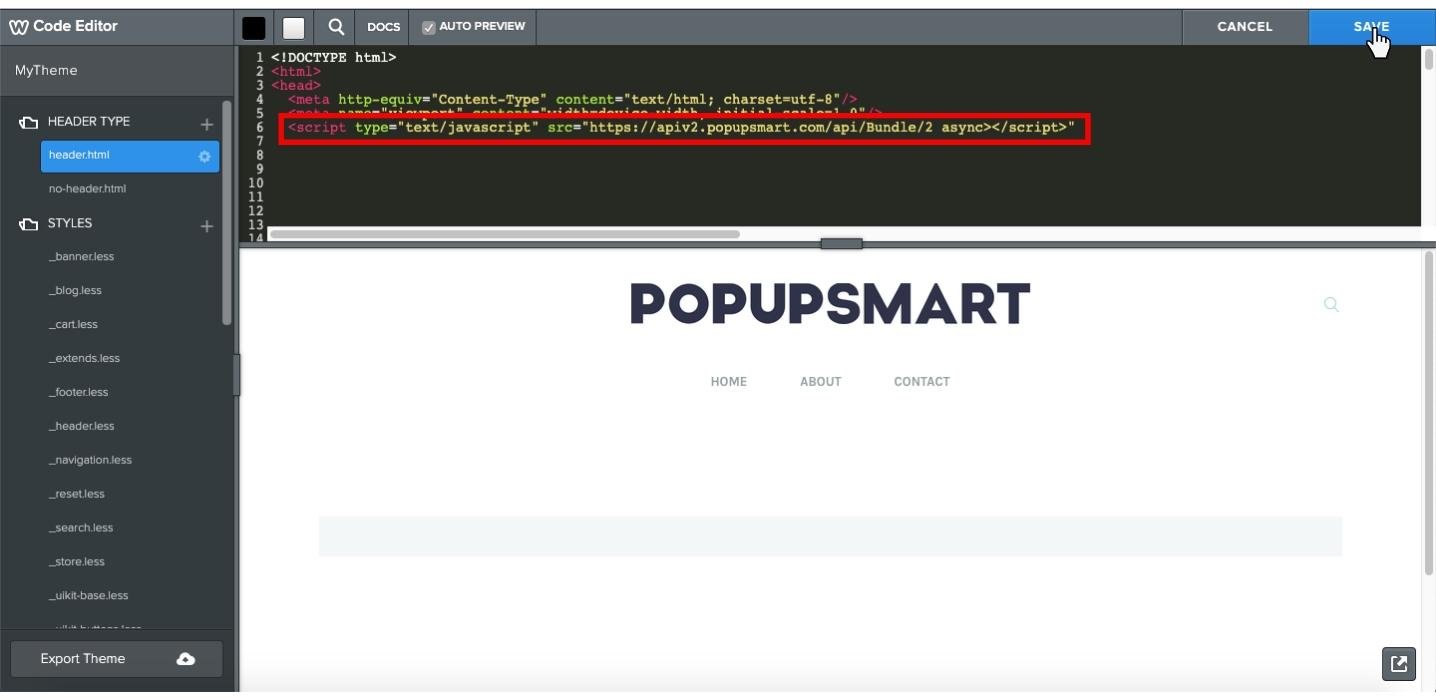Open CONTACT in the preview navigation
The width and height of the screenshot is (1436, 700).
click(x=921, y=382)
